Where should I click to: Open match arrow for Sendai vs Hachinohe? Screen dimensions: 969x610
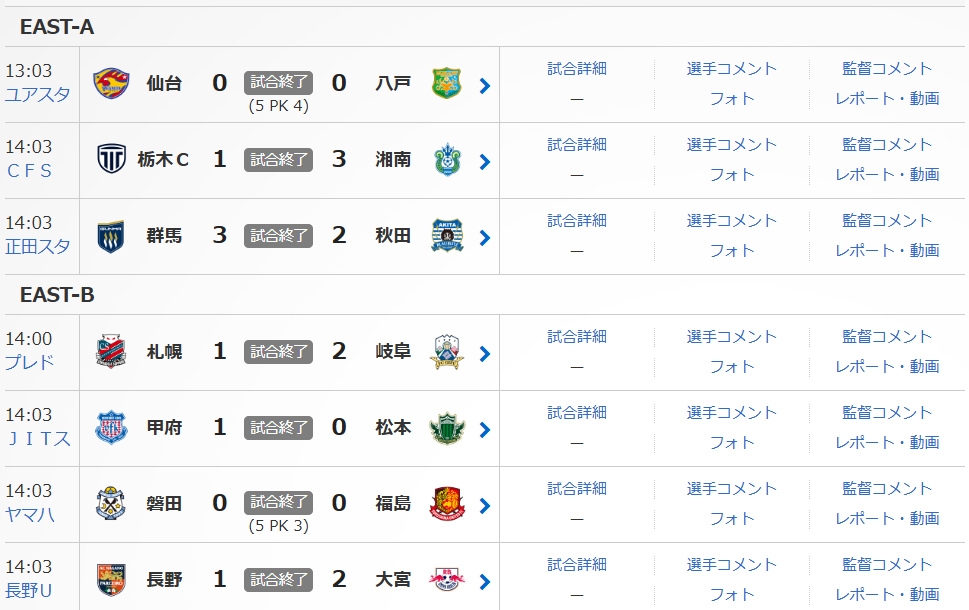485,86
